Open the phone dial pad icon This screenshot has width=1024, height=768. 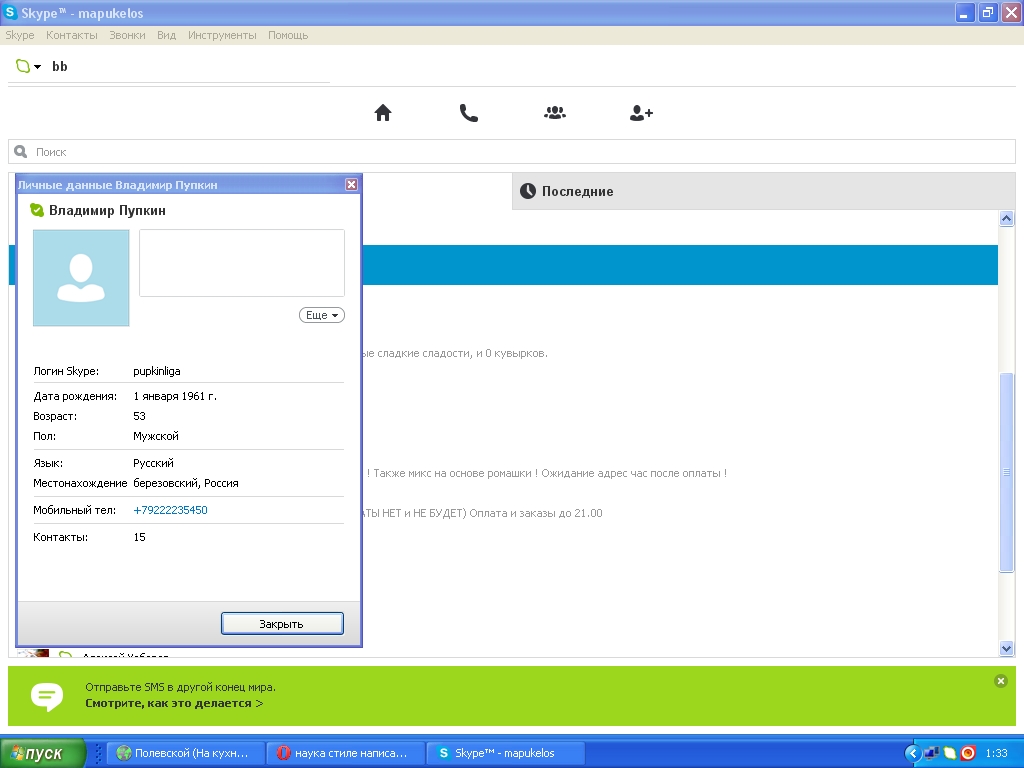coord(469,113)
